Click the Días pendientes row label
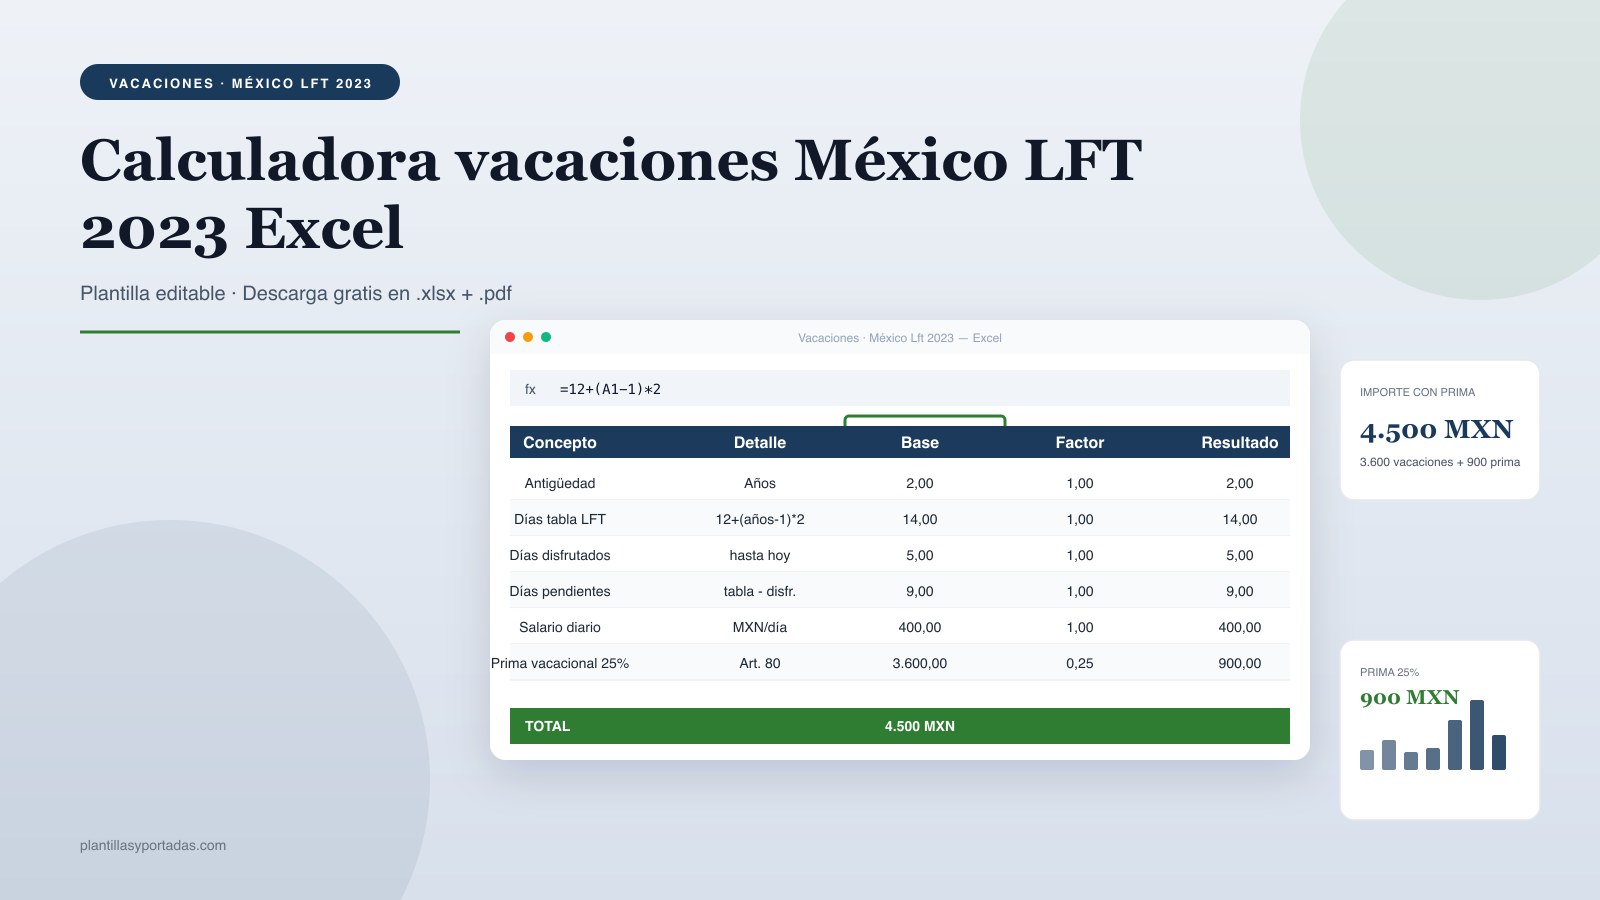The width and height of the screenshot is (1600, 900). (560, 591)
